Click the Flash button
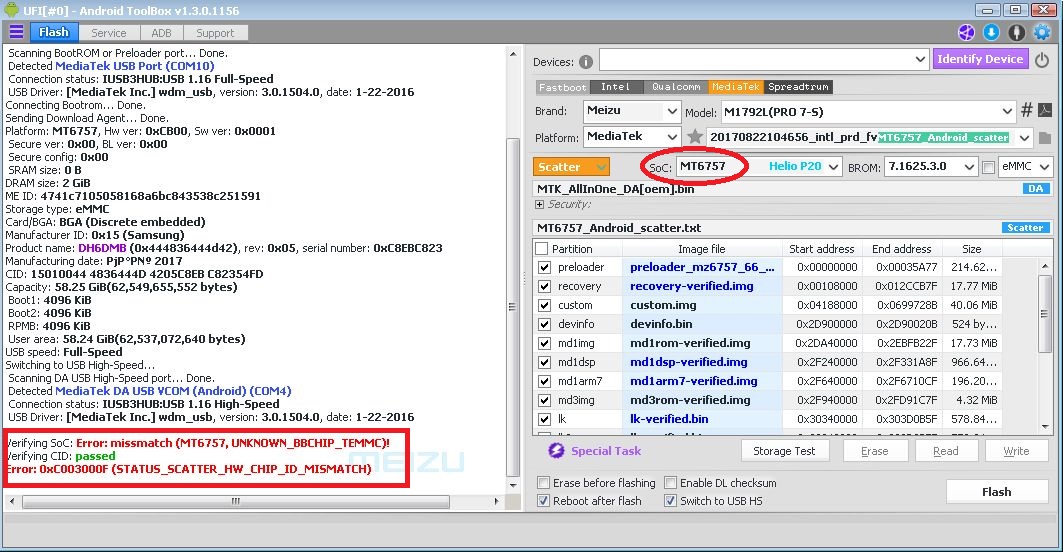The image size is (1063, 552). coord(997,492)
